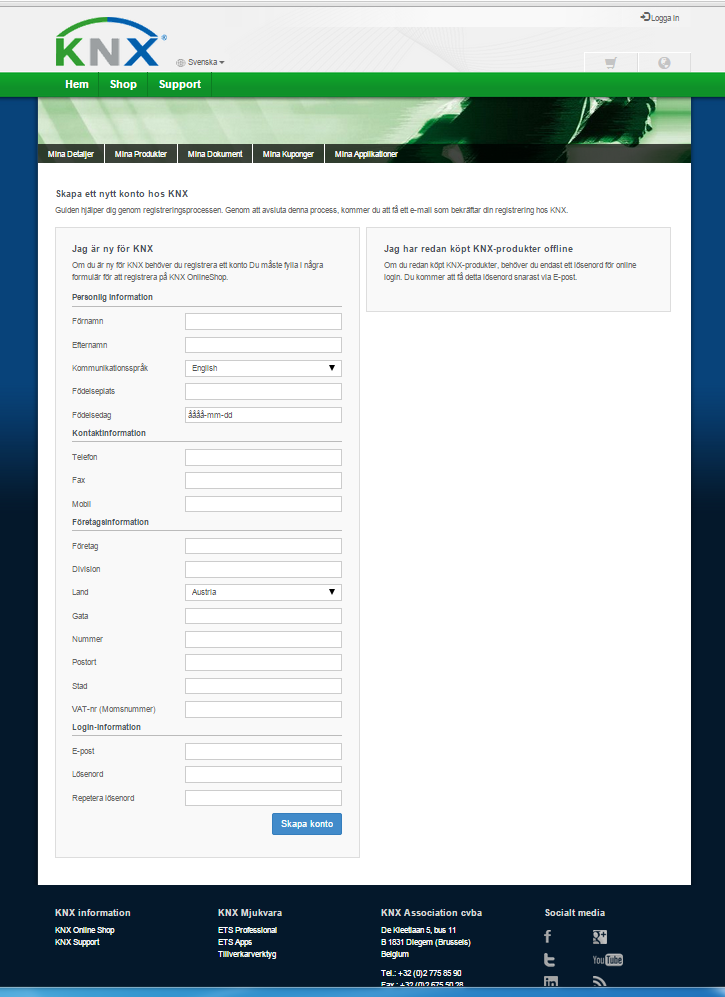Open the Support menu
725x997 pixels.
click(180, 84)
